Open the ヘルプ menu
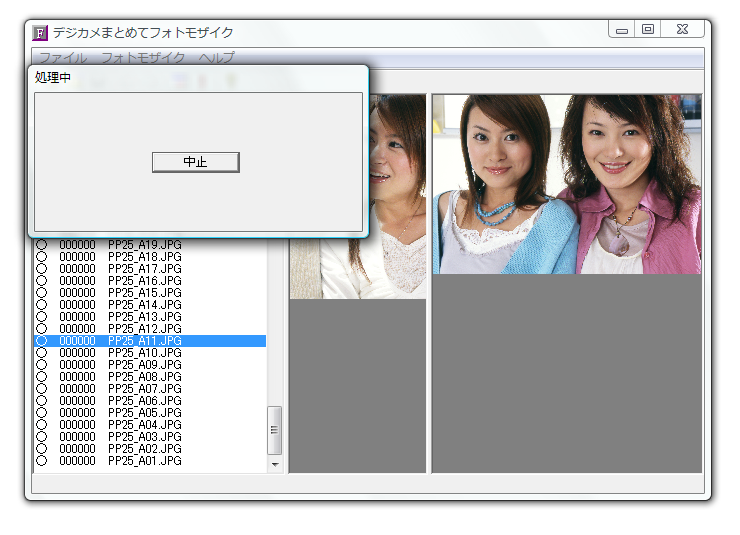Viewport: 740px width, 535px height. point(216,58)
